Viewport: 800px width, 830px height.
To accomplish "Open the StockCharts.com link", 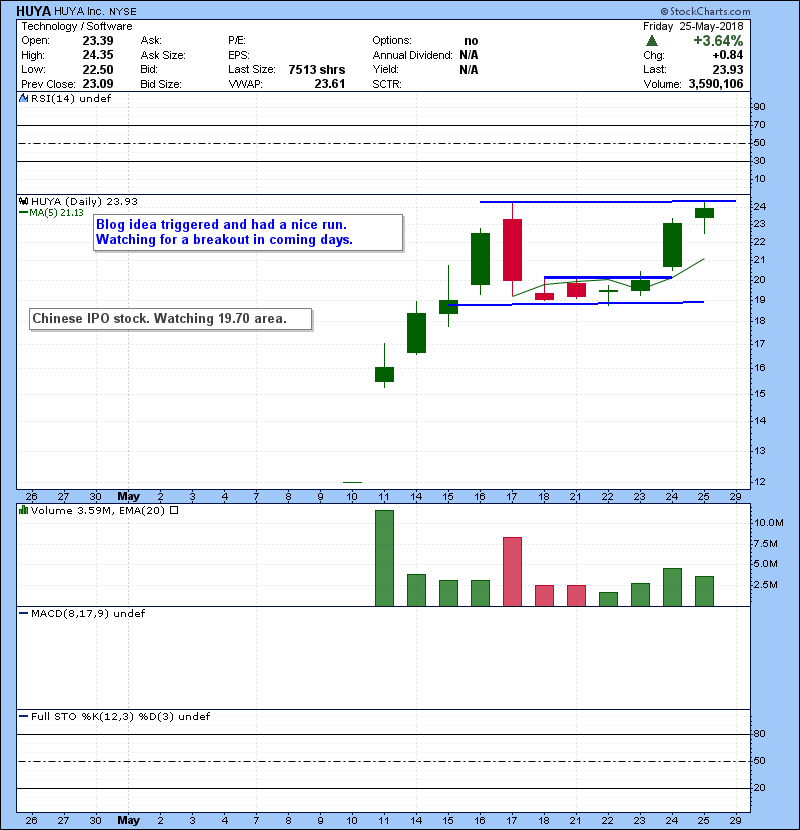I will point(705,11).
